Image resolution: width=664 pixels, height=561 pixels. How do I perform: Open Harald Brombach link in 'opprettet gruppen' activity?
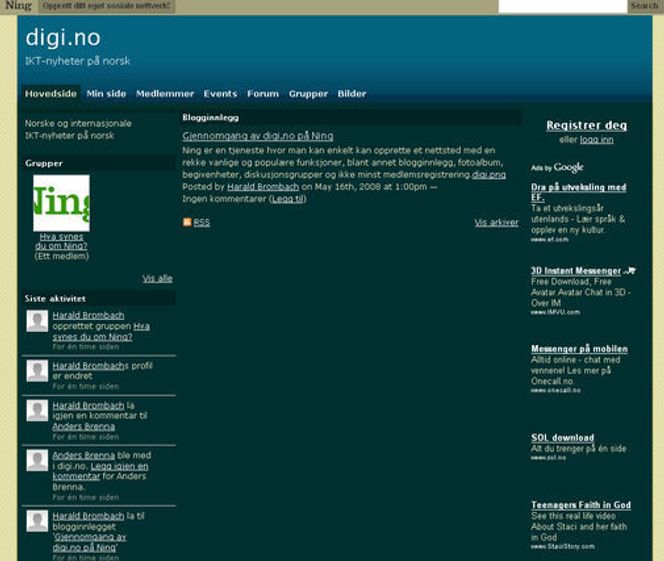89,315
